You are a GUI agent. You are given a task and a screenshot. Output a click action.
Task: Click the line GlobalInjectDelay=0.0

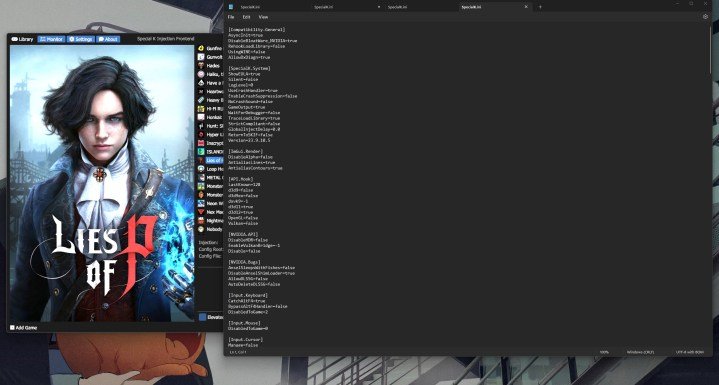point(254,129)
